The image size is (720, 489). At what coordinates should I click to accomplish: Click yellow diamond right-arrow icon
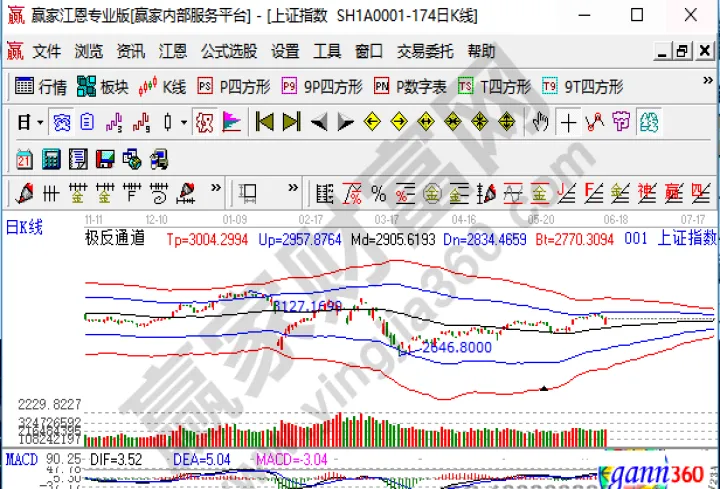pyautogui.click(x=399, y=122)
